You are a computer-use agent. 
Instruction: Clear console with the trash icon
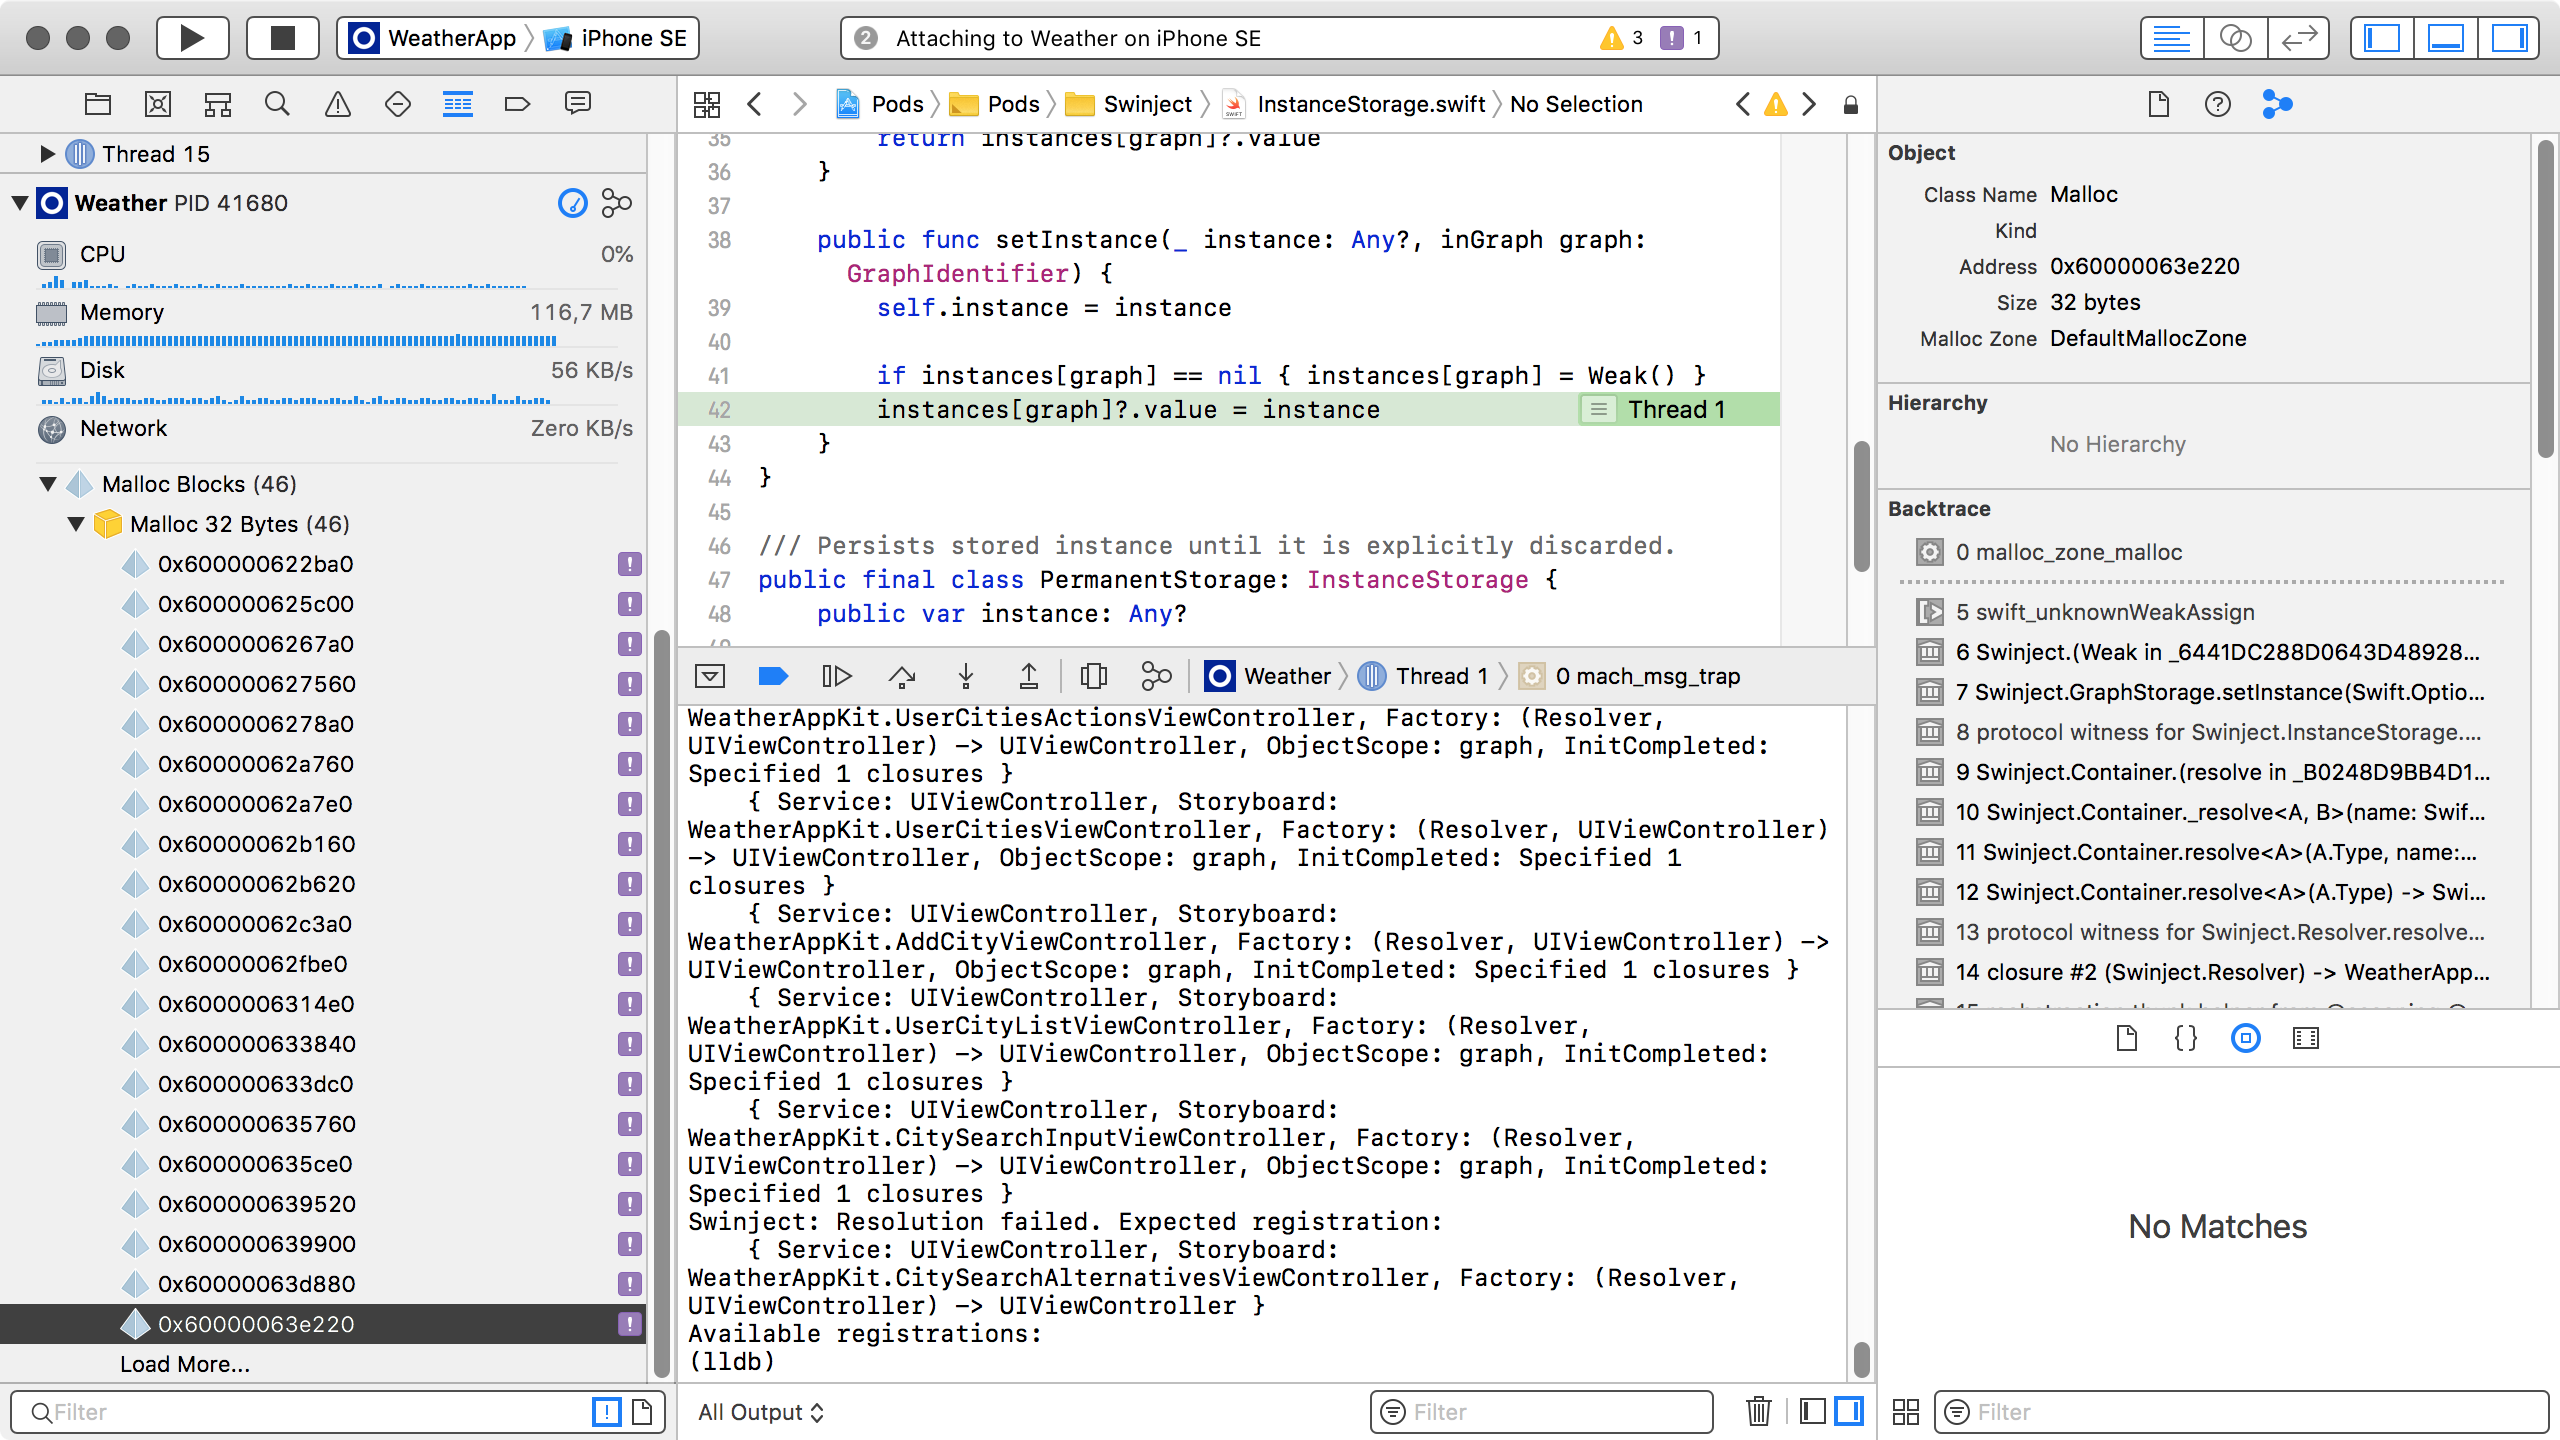(x=1758, y=1412)
